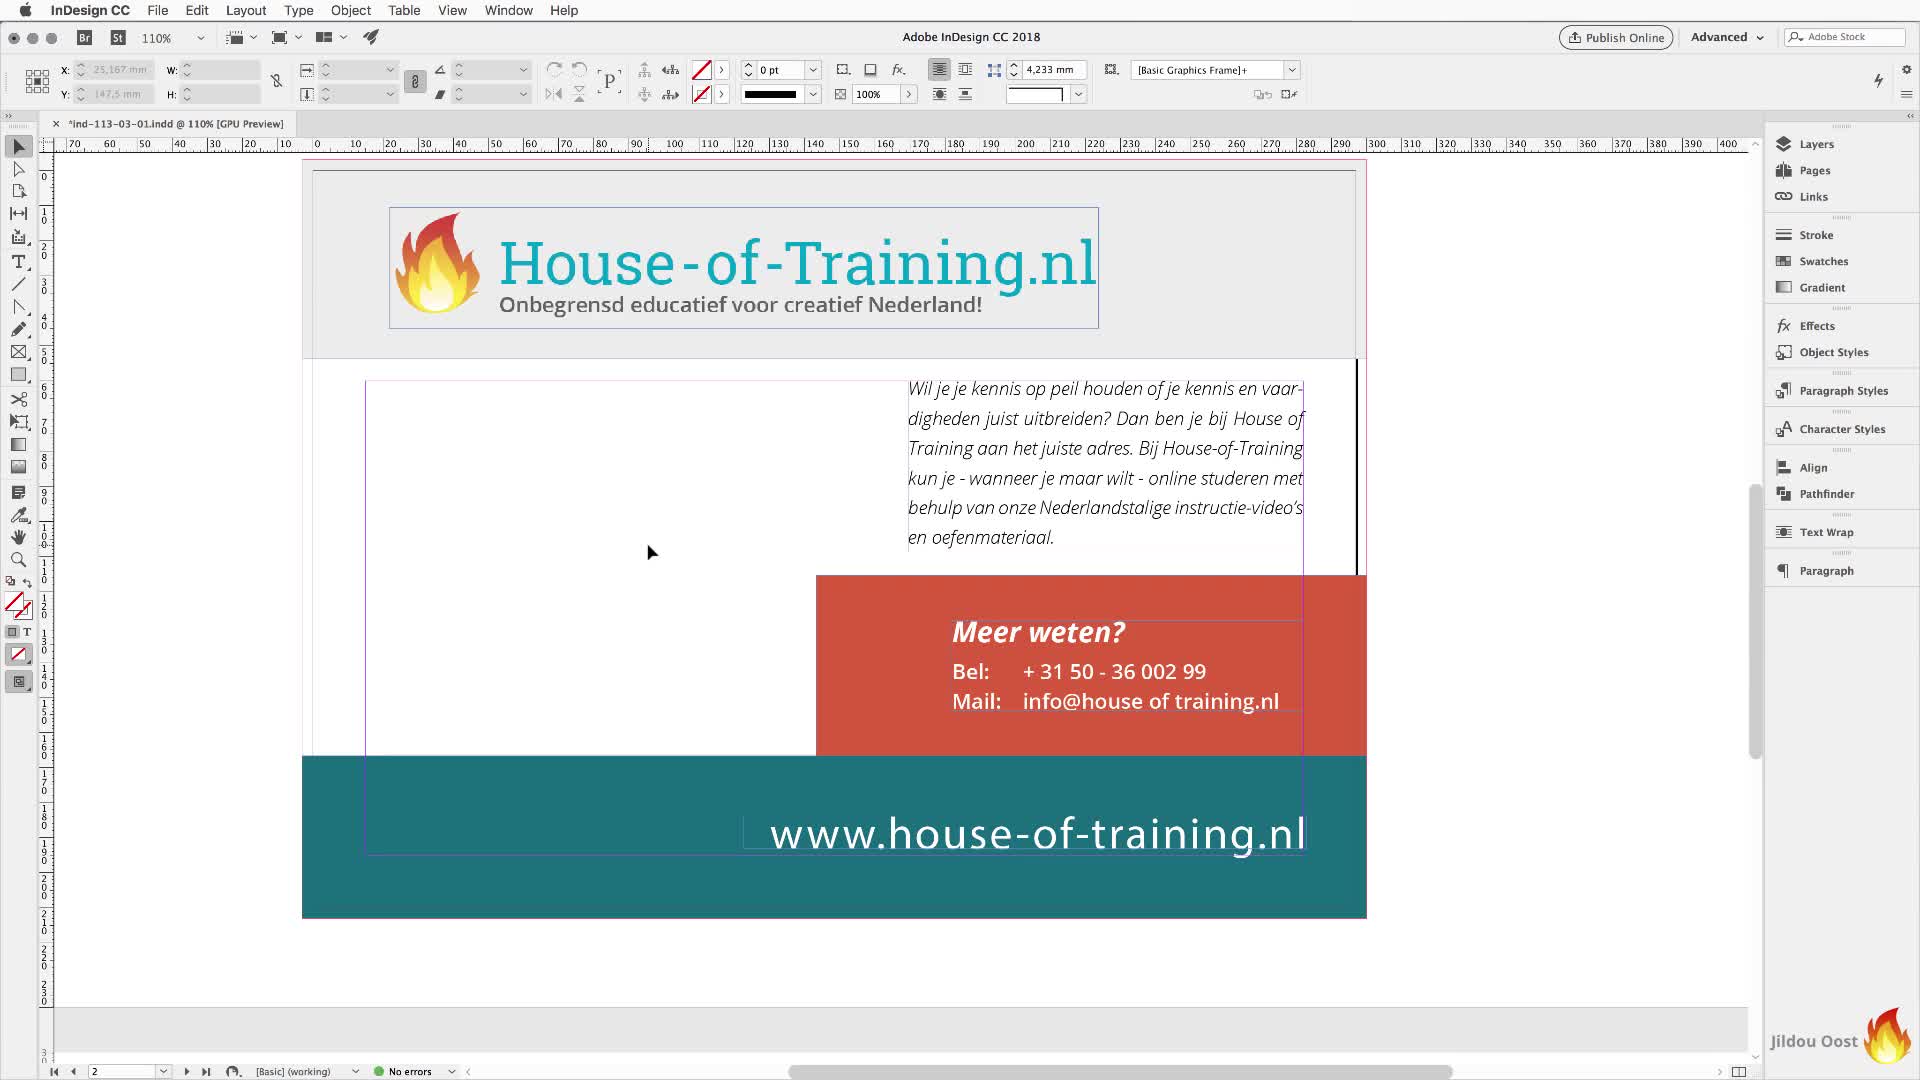This screenshot has height=1080, width=1920.
Task: Click the GPU performance rocket icon
Action: pyautogui.click(x=371, y=37)
